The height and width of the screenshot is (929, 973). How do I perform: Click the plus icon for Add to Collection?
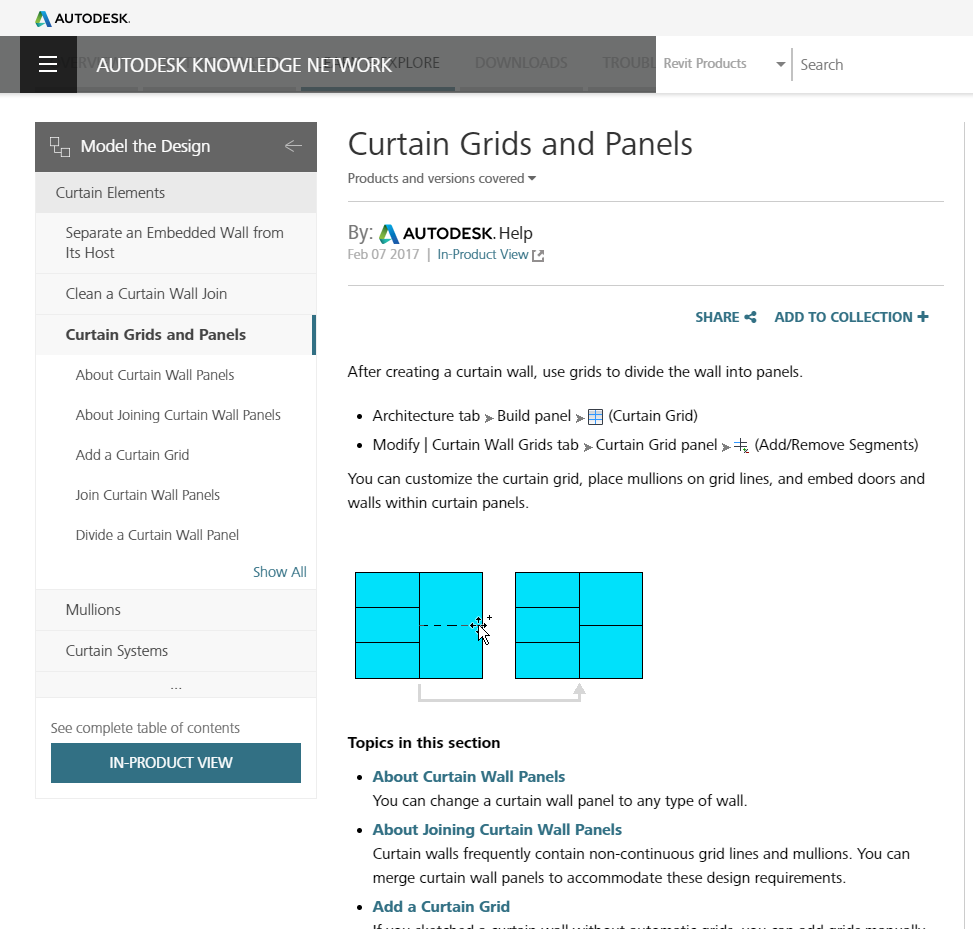922,317
